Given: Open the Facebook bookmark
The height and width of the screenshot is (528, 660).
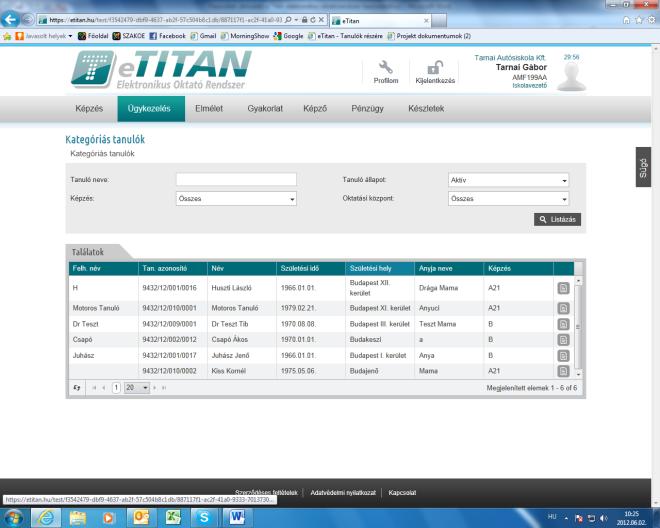Looking at the screenshot, I should click(168, 36).
